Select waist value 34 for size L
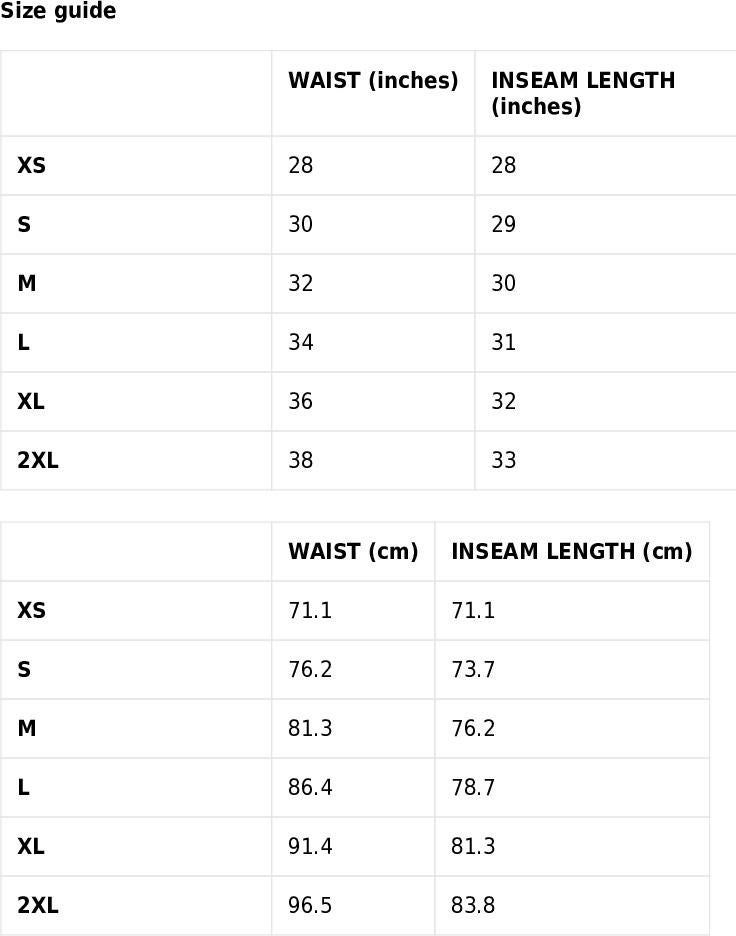The height and width of the screenshot is (936, 736). click(300, 342)
